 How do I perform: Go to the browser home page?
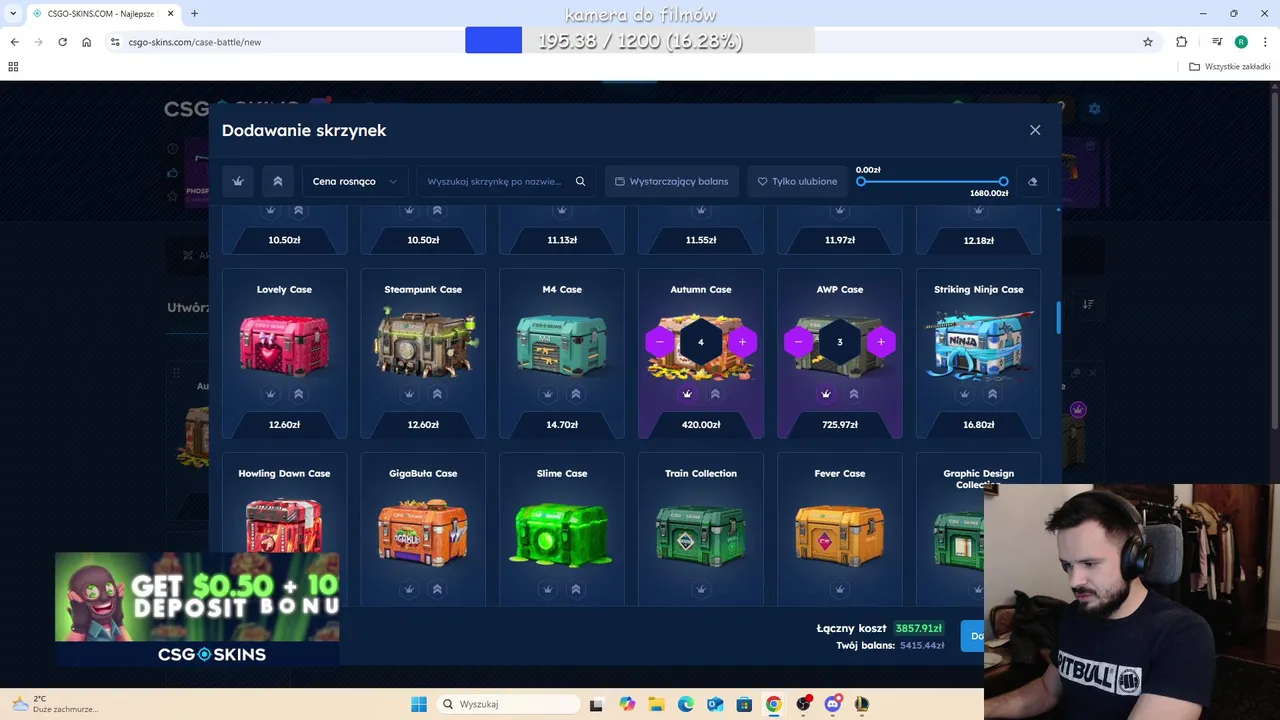(x=87, y=42)
